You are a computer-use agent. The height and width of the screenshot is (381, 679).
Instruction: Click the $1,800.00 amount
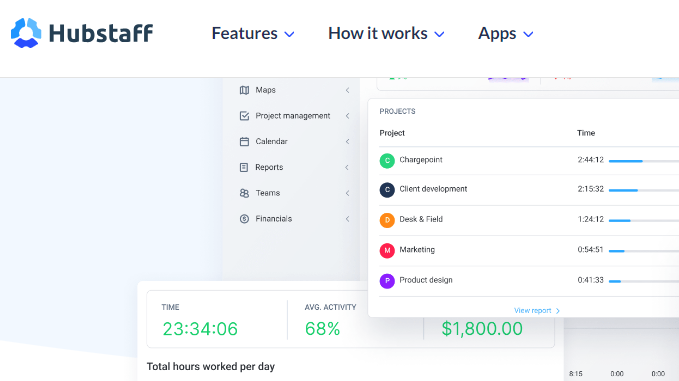click(x=482, y=329)
